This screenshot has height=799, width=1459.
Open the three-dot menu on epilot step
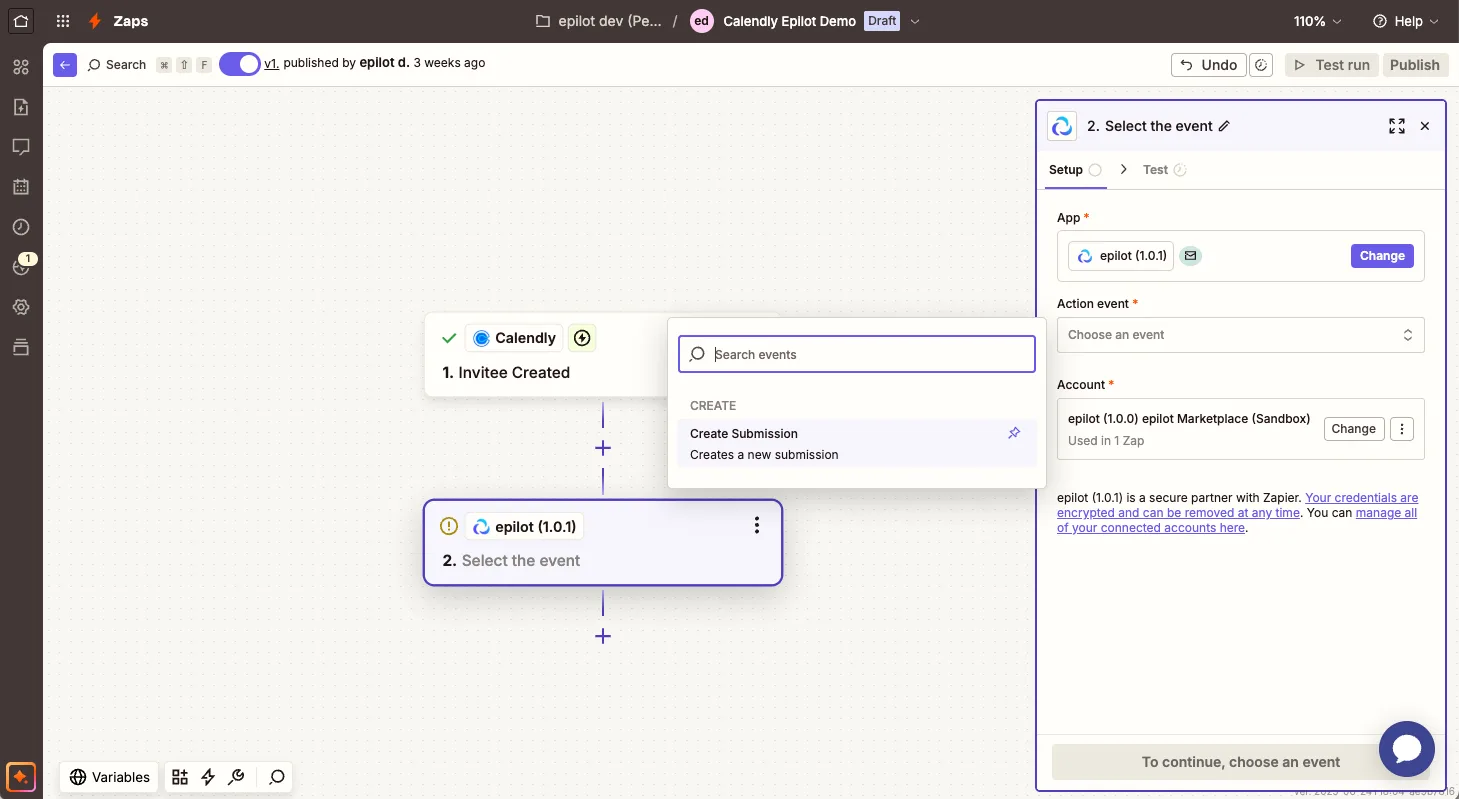click(757, 526)
